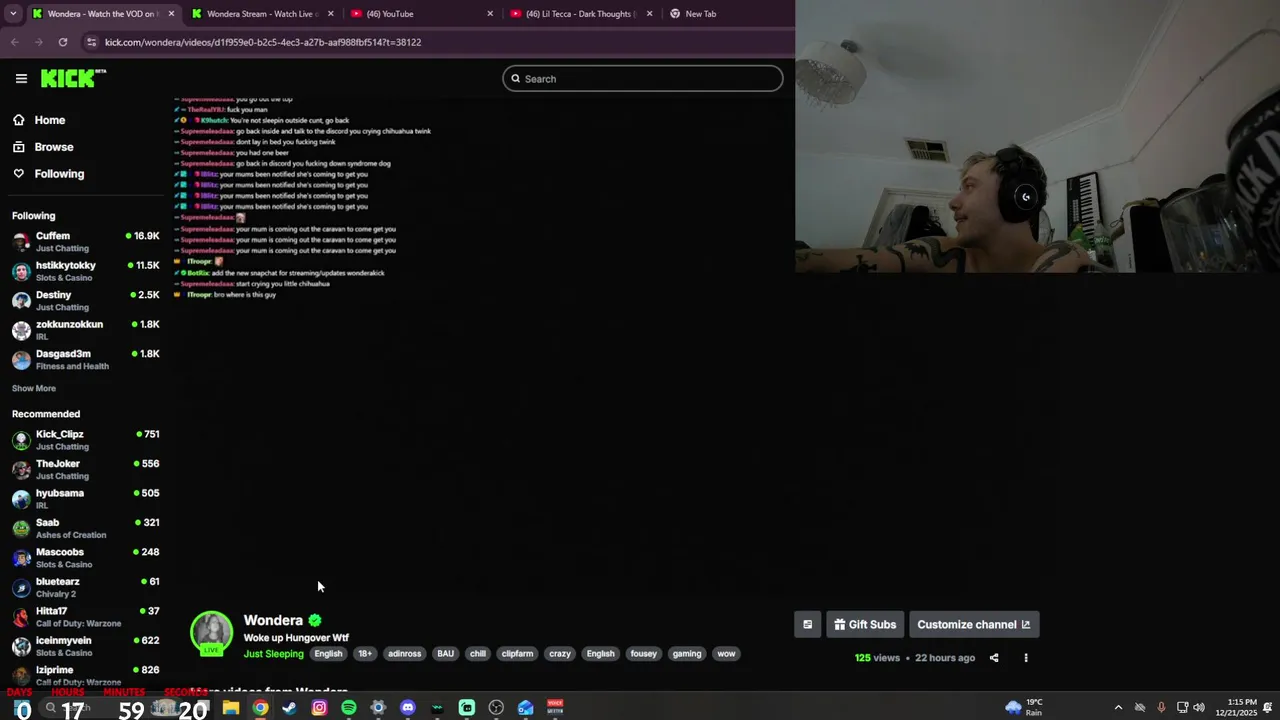
Task: Open the settings gear app in taskbar
Action: coord(378,708)
